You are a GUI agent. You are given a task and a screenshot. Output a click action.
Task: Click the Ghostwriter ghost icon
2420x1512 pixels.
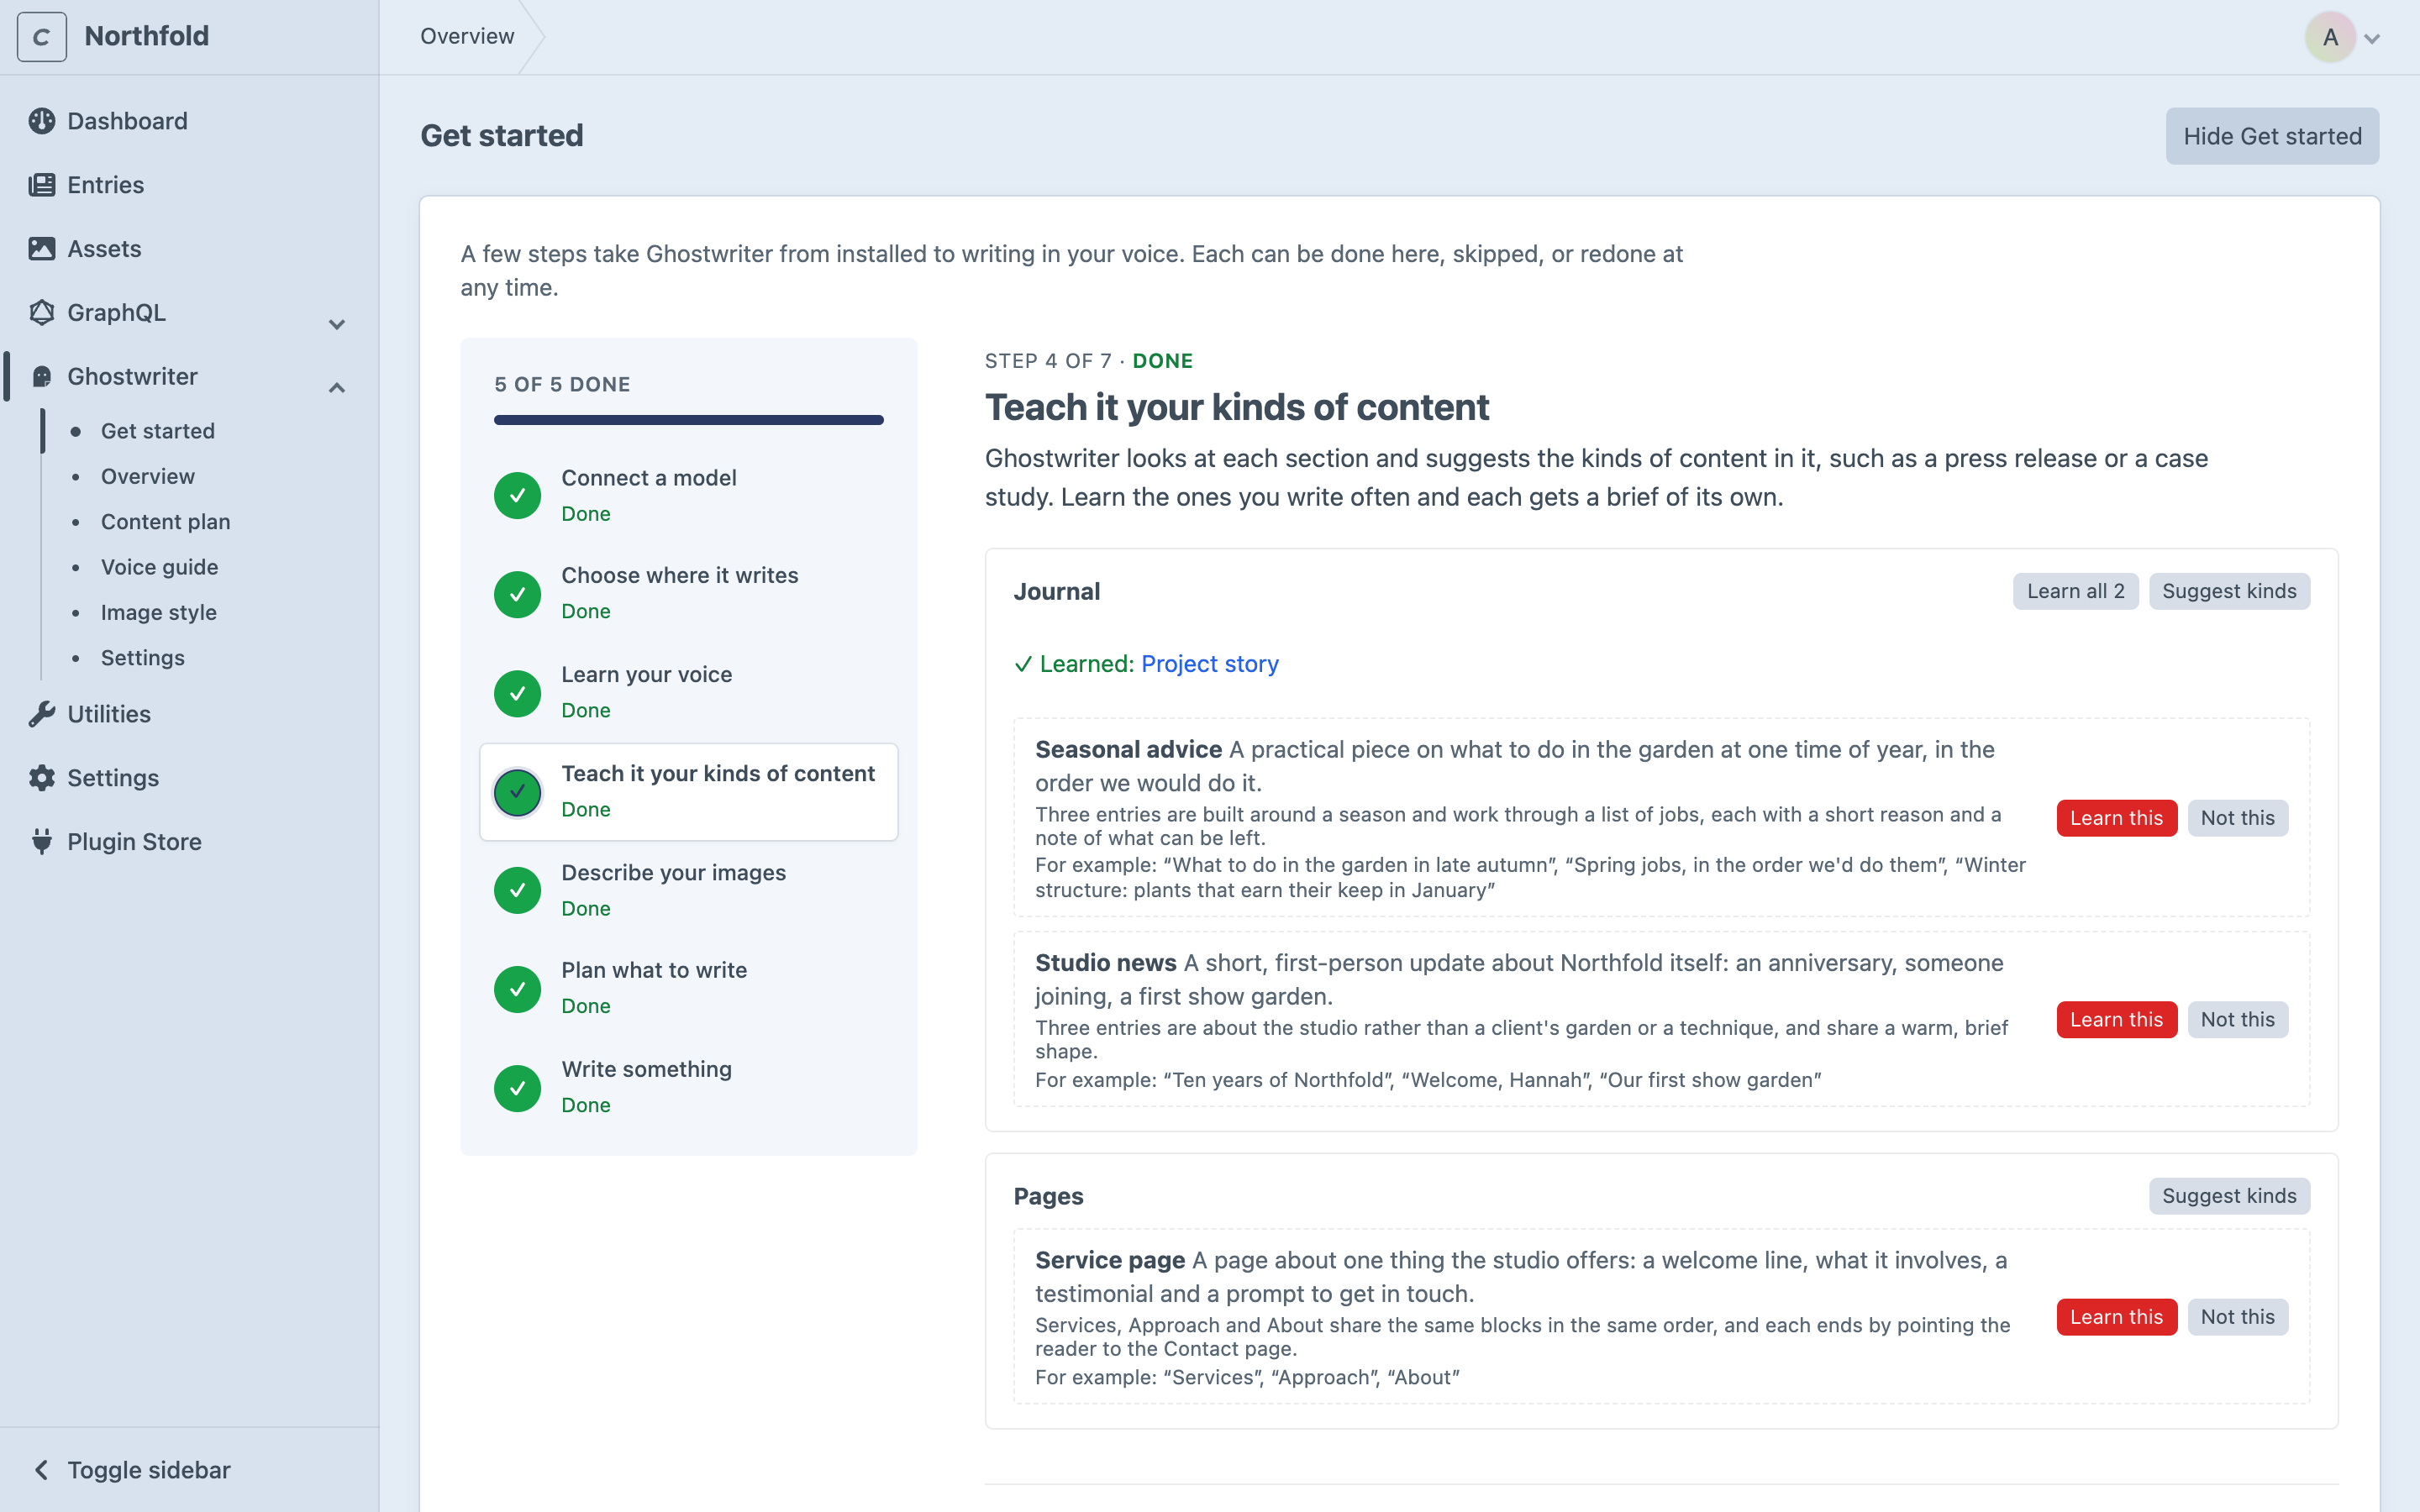(x=42, y=377)
